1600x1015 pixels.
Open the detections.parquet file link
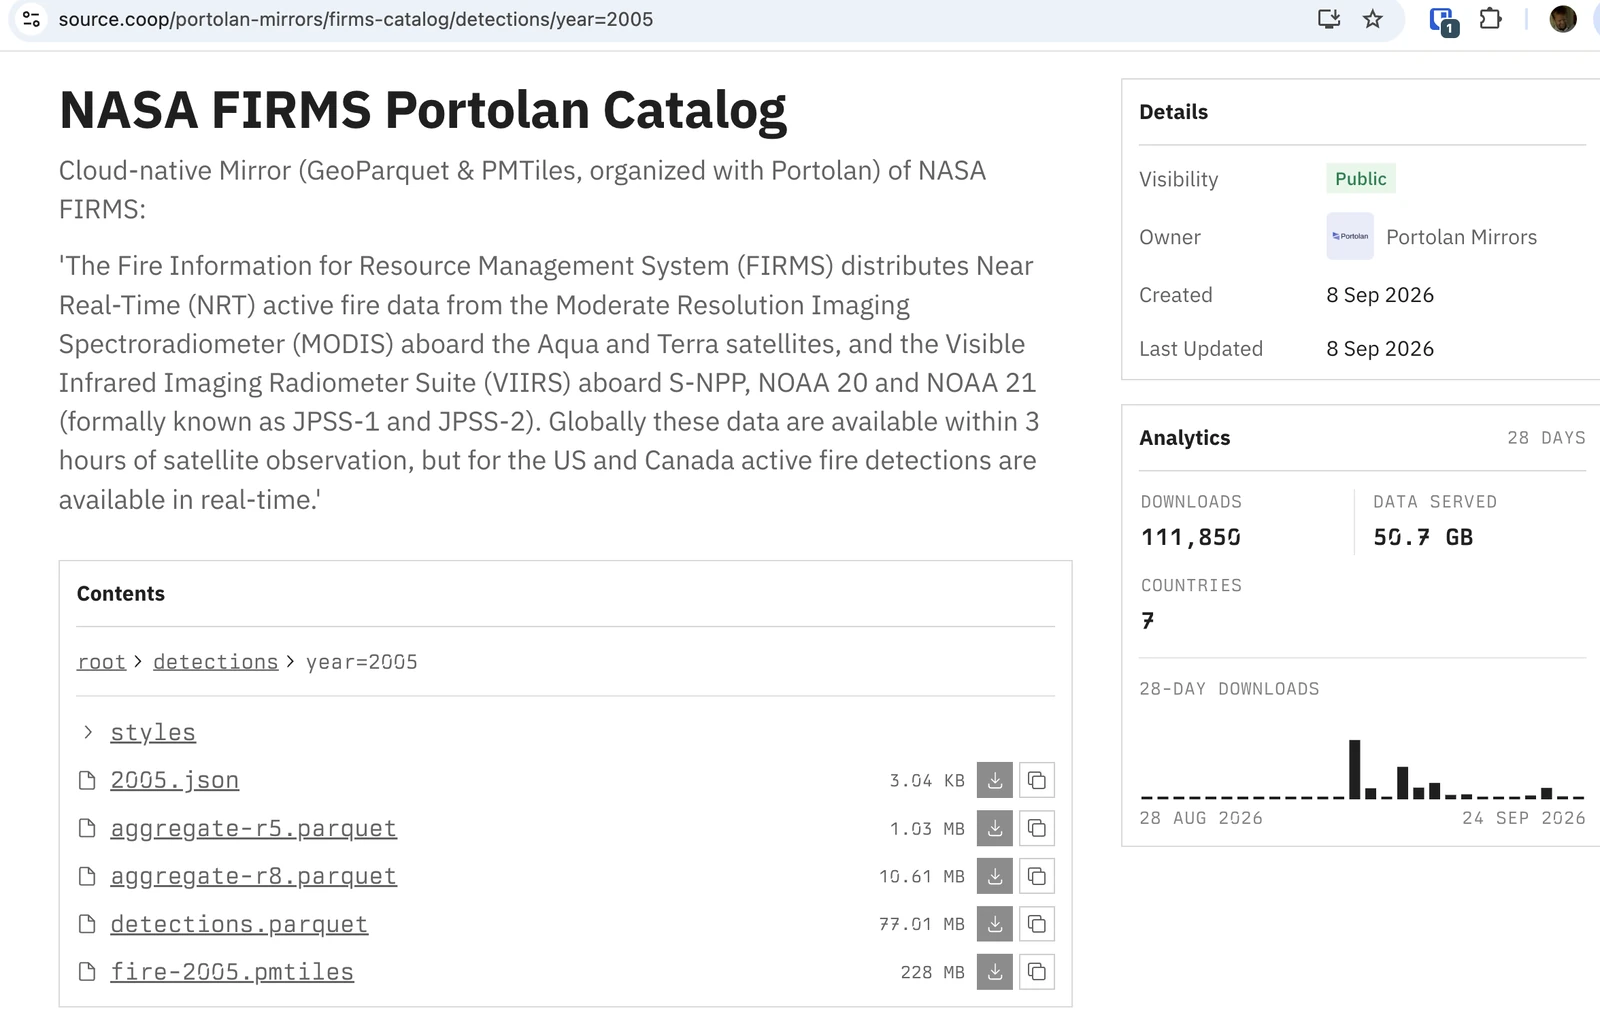[239, 924]
